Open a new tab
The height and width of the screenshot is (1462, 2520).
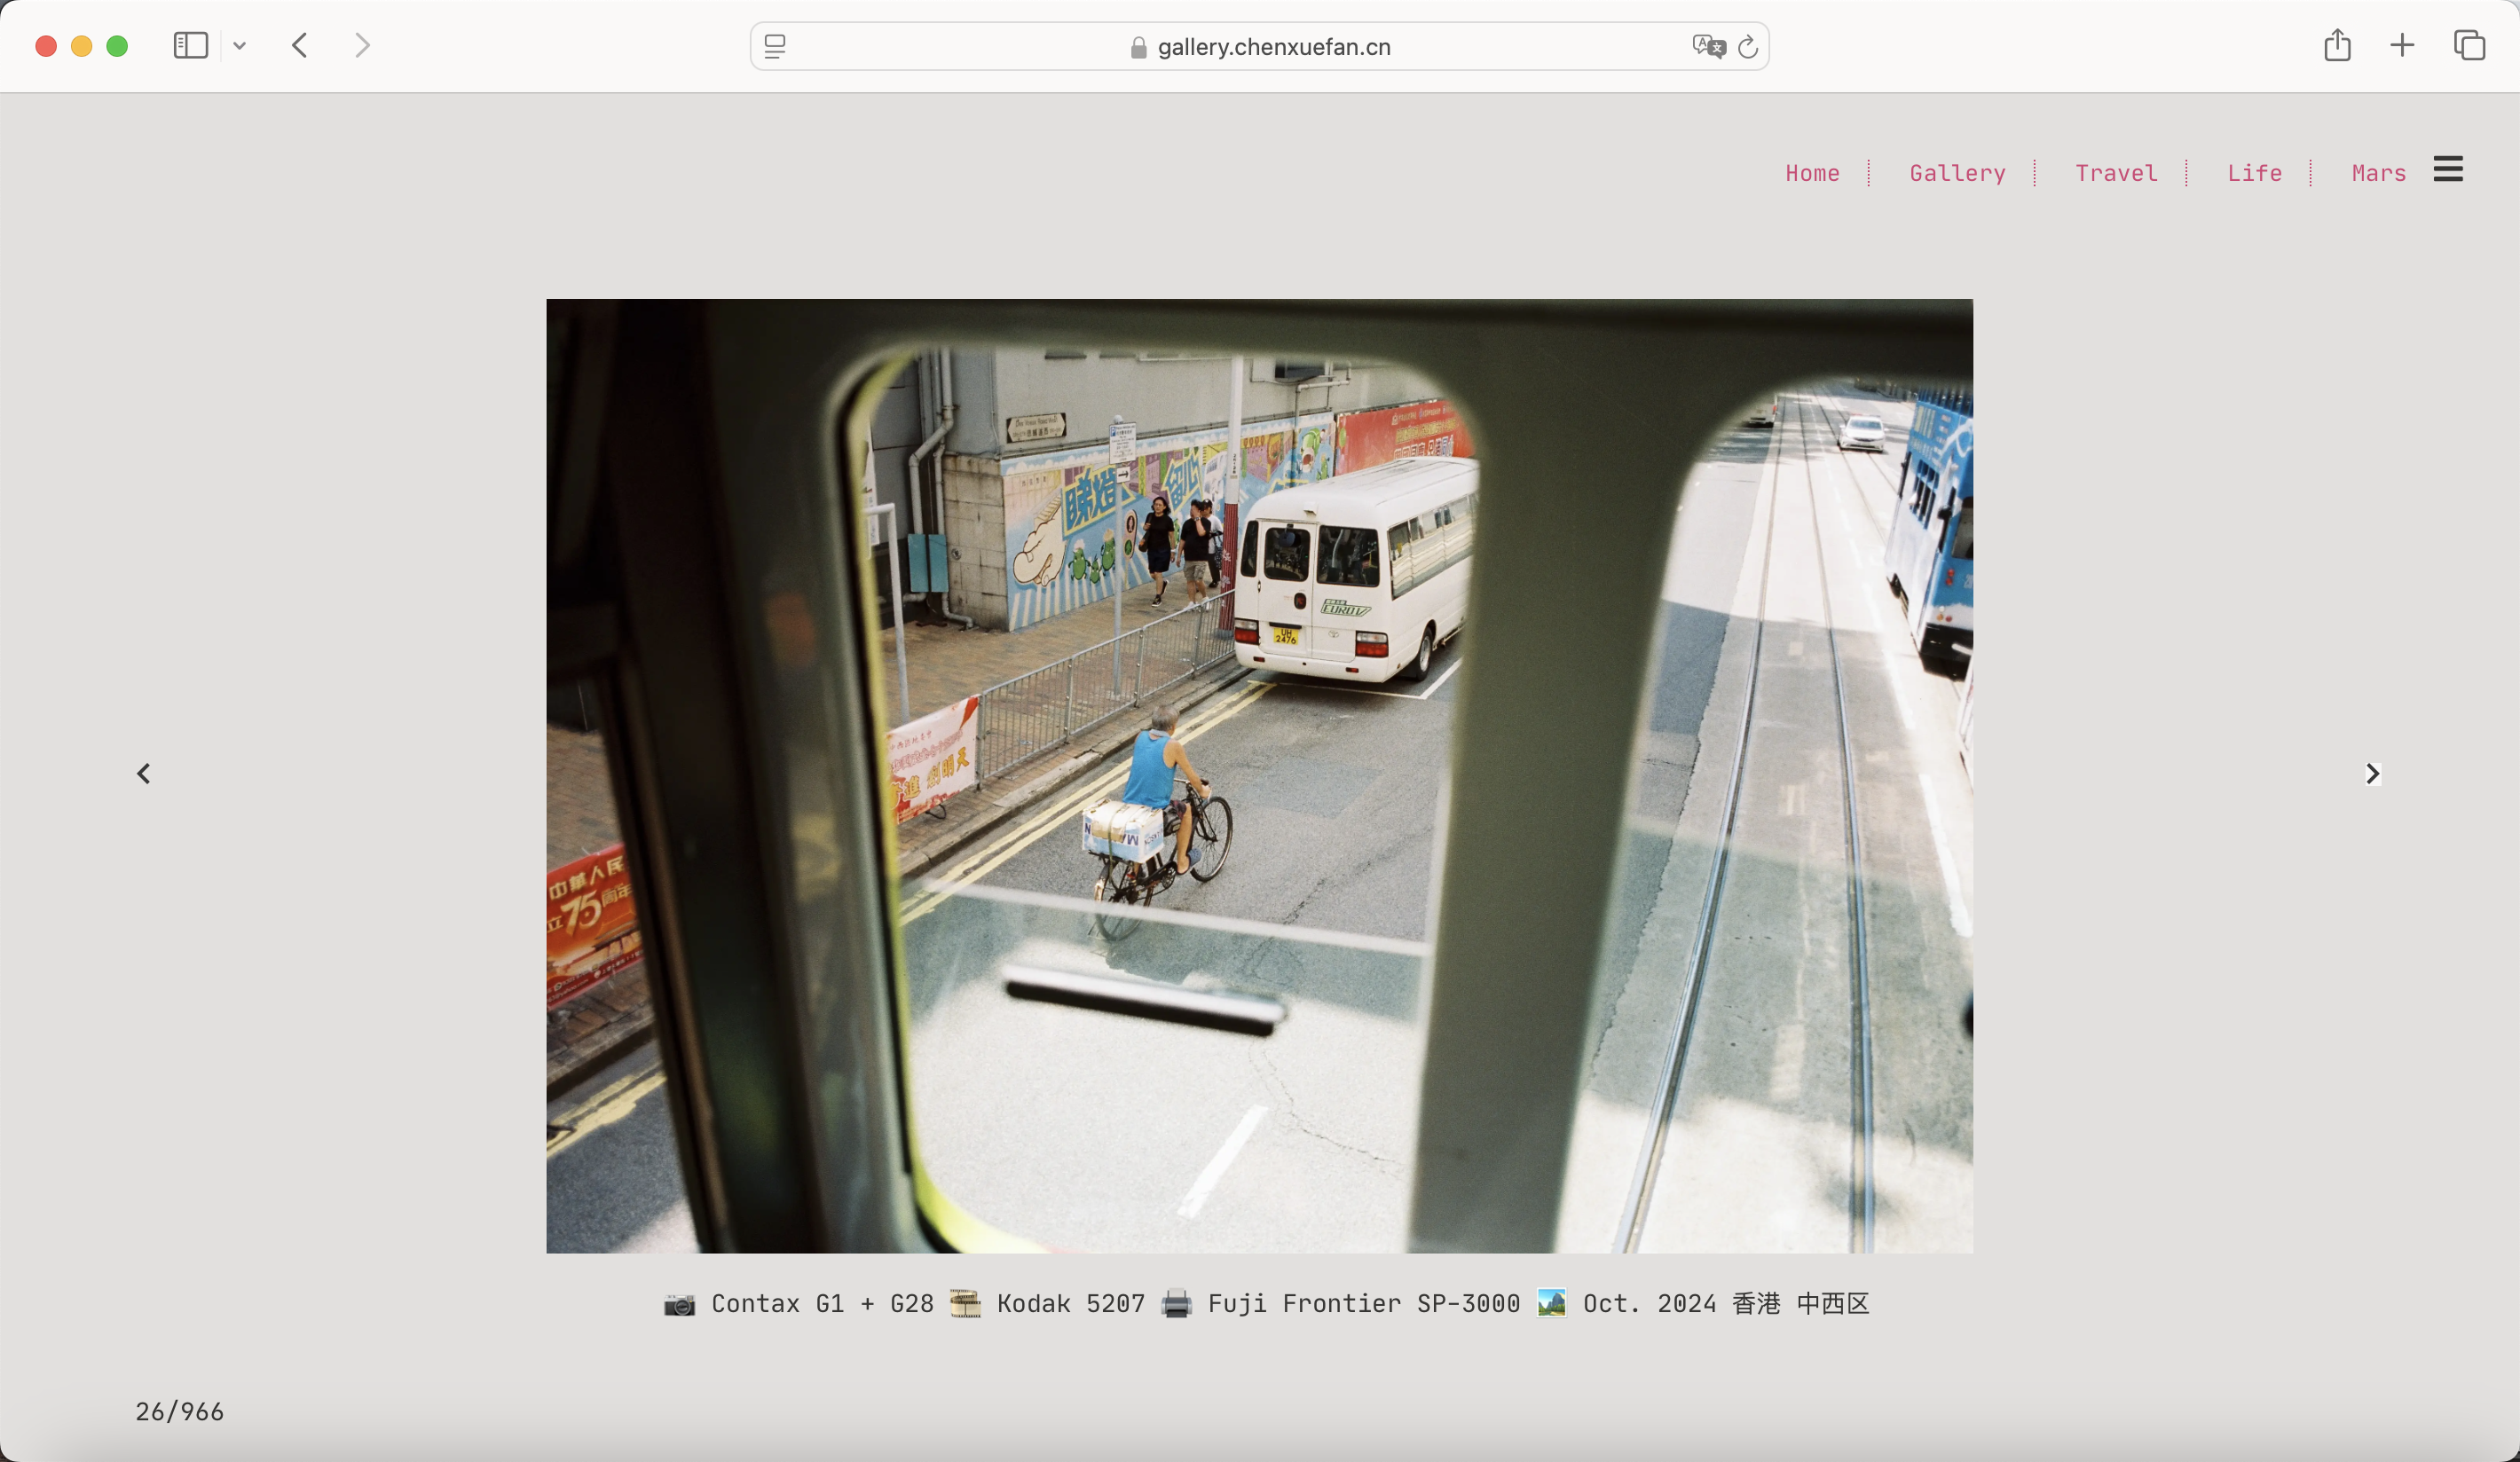tap(2402, 46)
